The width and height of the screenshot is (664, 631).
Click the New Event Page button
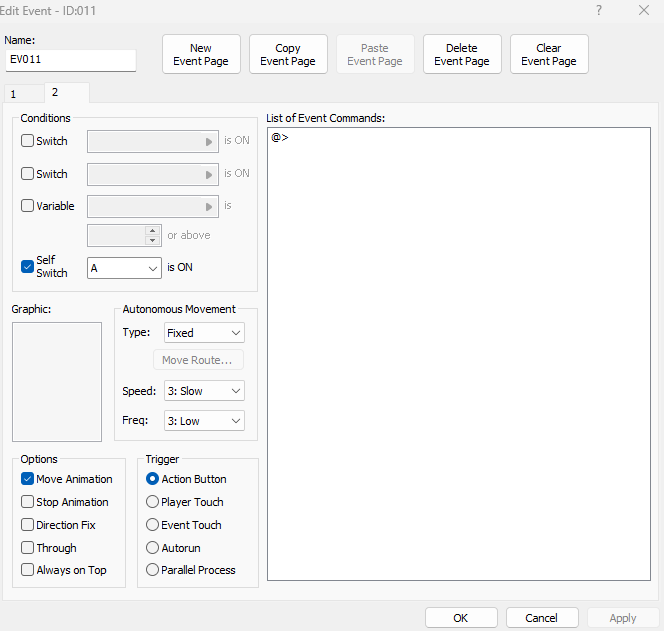[x=201, y=54]
